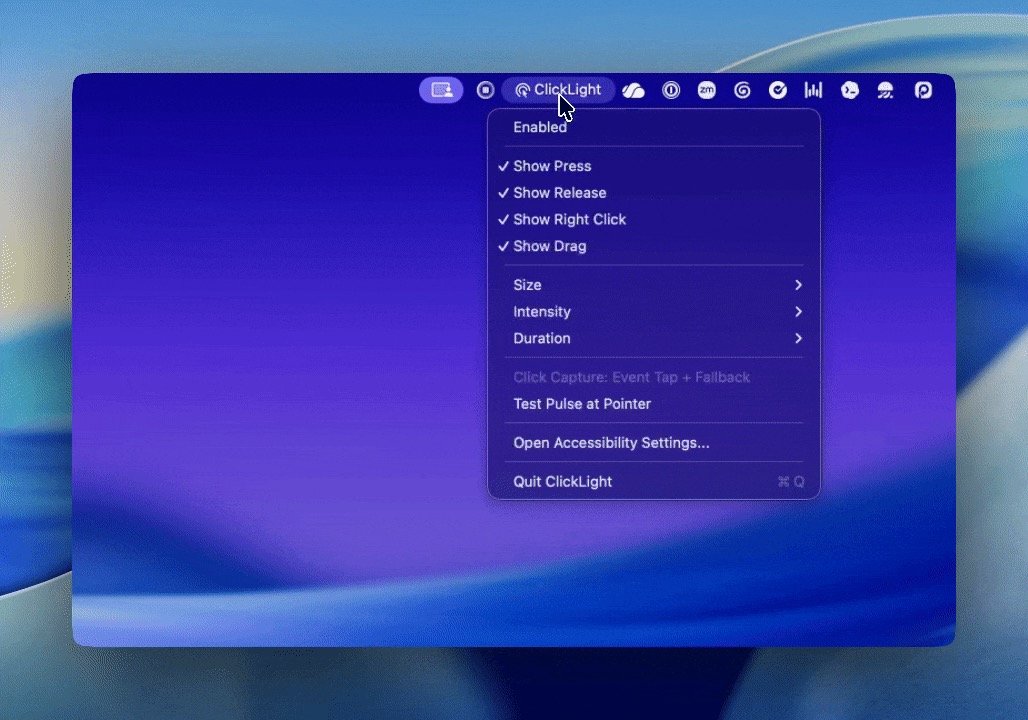Select Test Pulse at Pointer
The height and width of the screenshot is (720, 1028).
click(654, 404)
